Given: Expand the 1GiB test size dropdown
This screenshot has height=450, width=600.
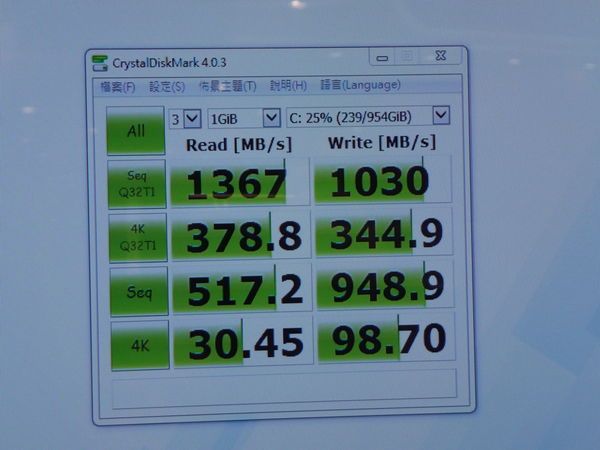Looking at the screenshot, I should (243, 118).
